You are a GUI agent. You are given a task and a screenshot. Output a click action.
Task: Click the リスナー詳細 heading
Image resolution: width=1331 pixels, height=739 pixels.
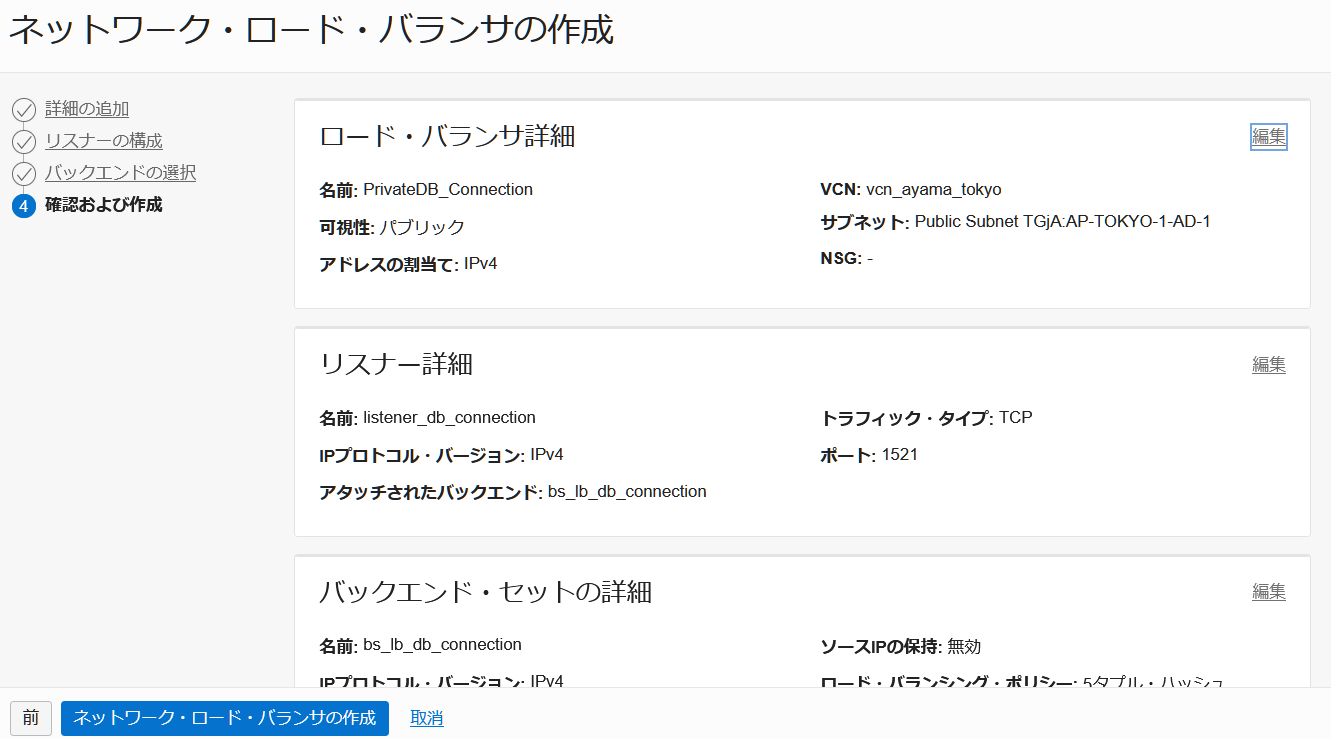pyautogui.click(x=396, y=364)
